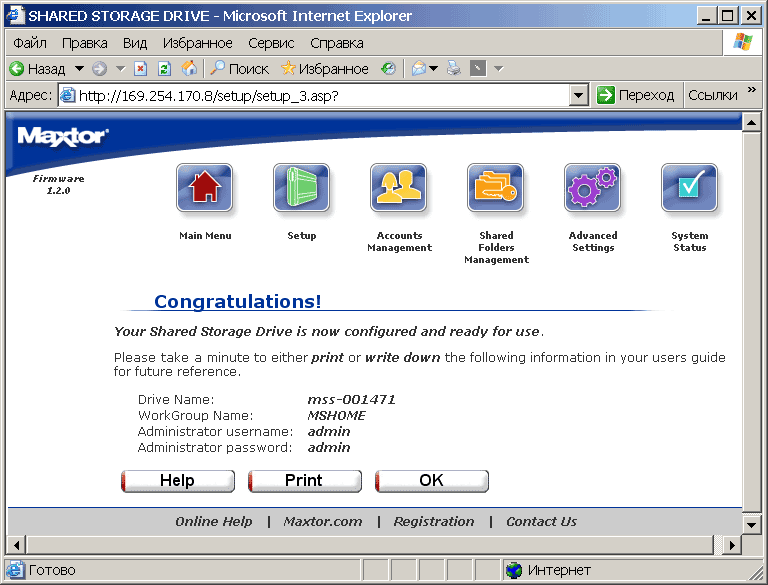Open the Setup drive icon
The height and width of the screenshot is (585, 768).
[301, 188]
